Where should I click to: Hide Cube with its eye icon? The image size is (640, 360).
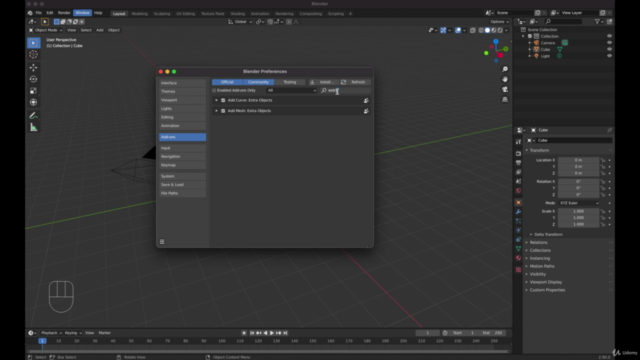click(609, 49)
